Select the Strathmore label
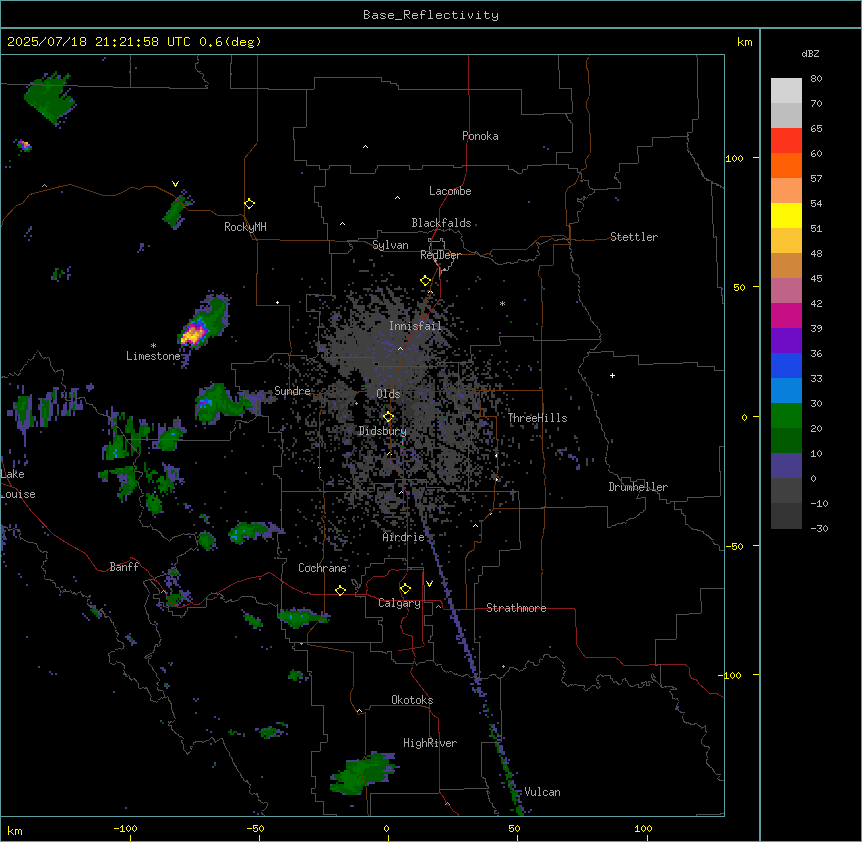This screenshot has width=862, height=842. pyautogui.click(x=516, y=608)
